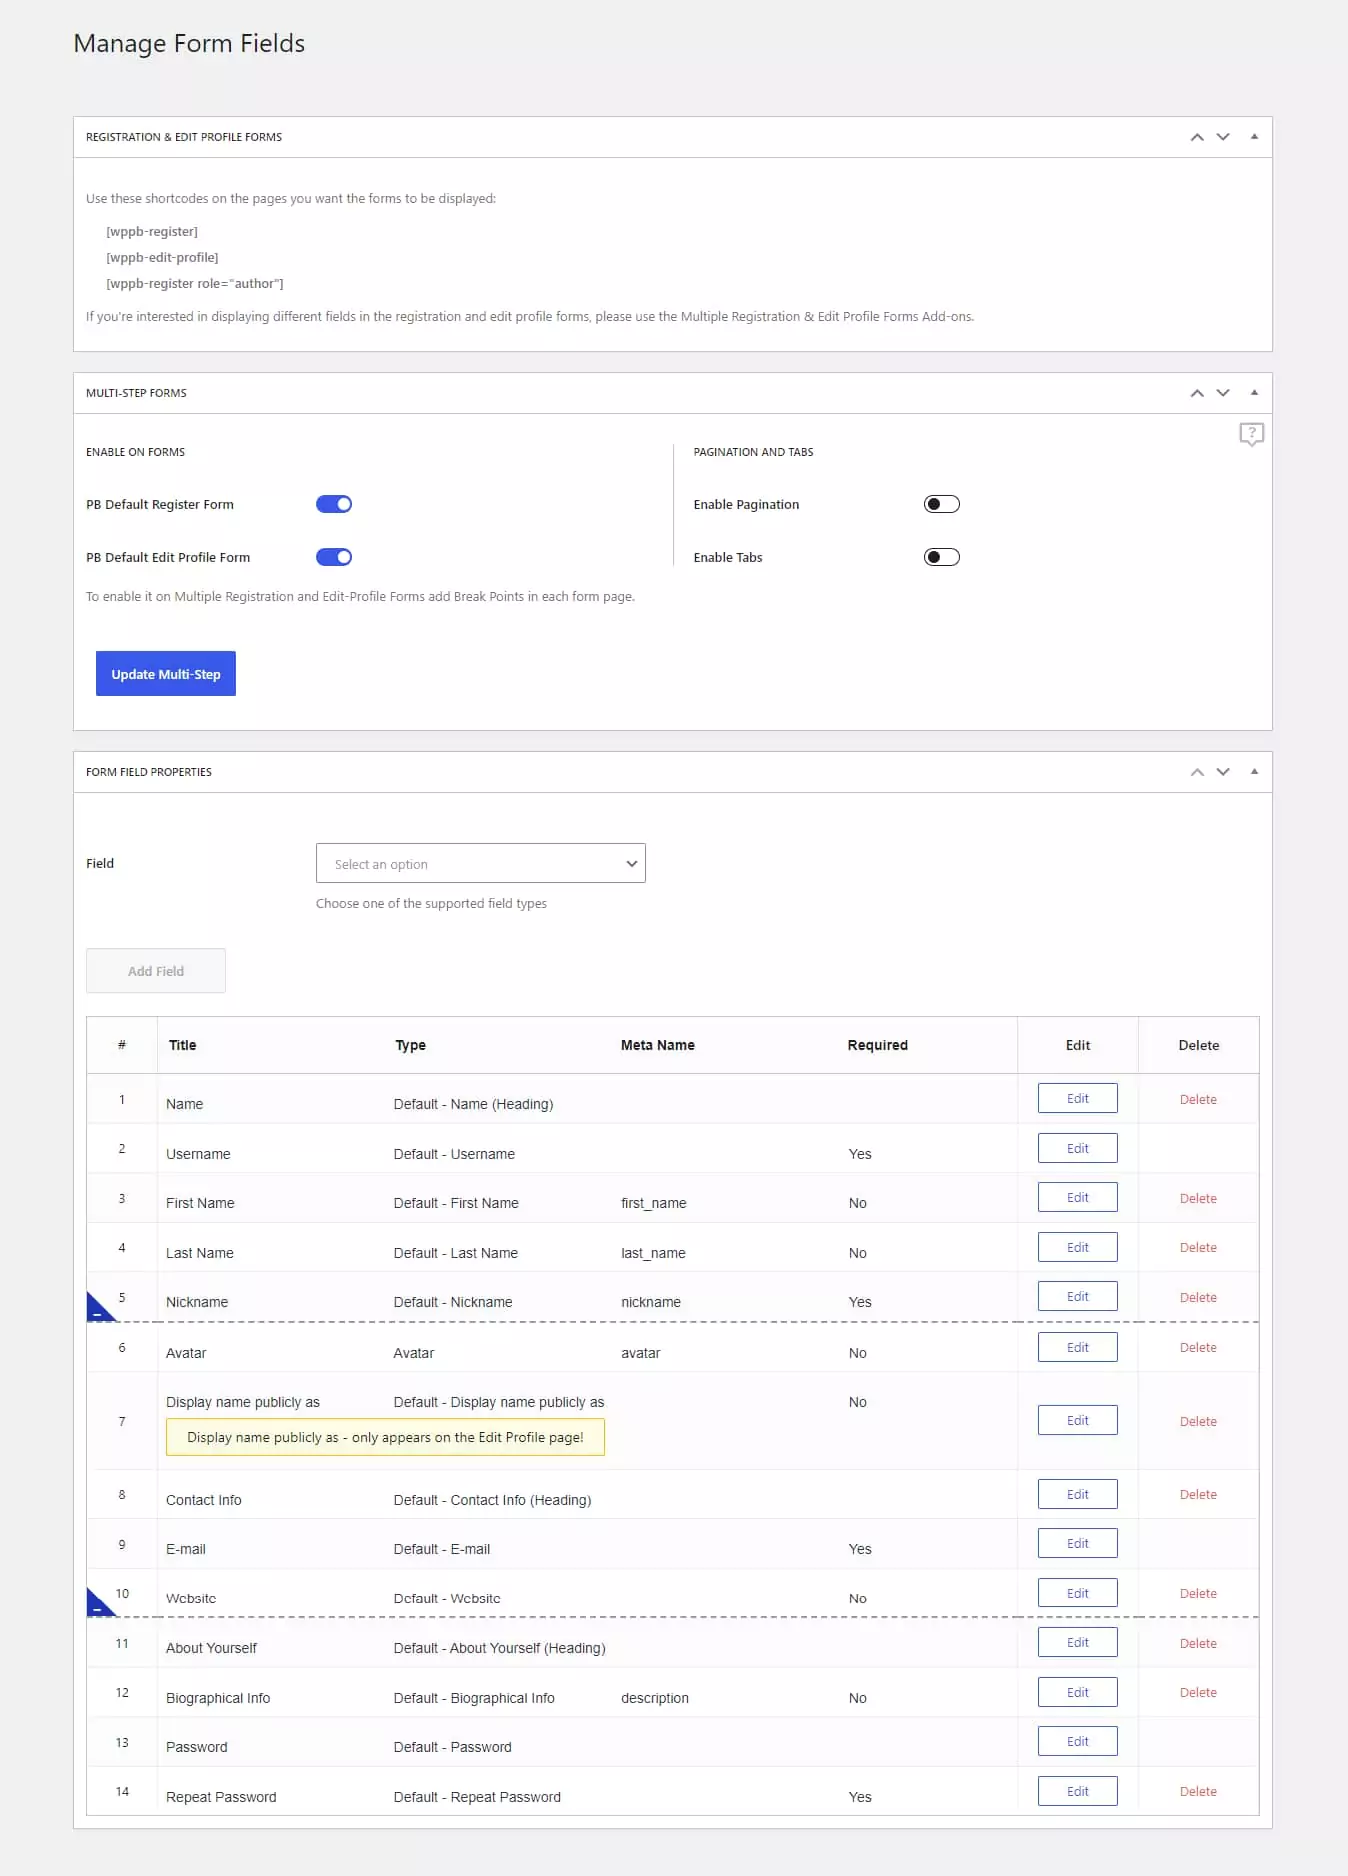This screenshot has width=1348, height=1876.
Task: Edit the First Name field
Action: 1077,1197
